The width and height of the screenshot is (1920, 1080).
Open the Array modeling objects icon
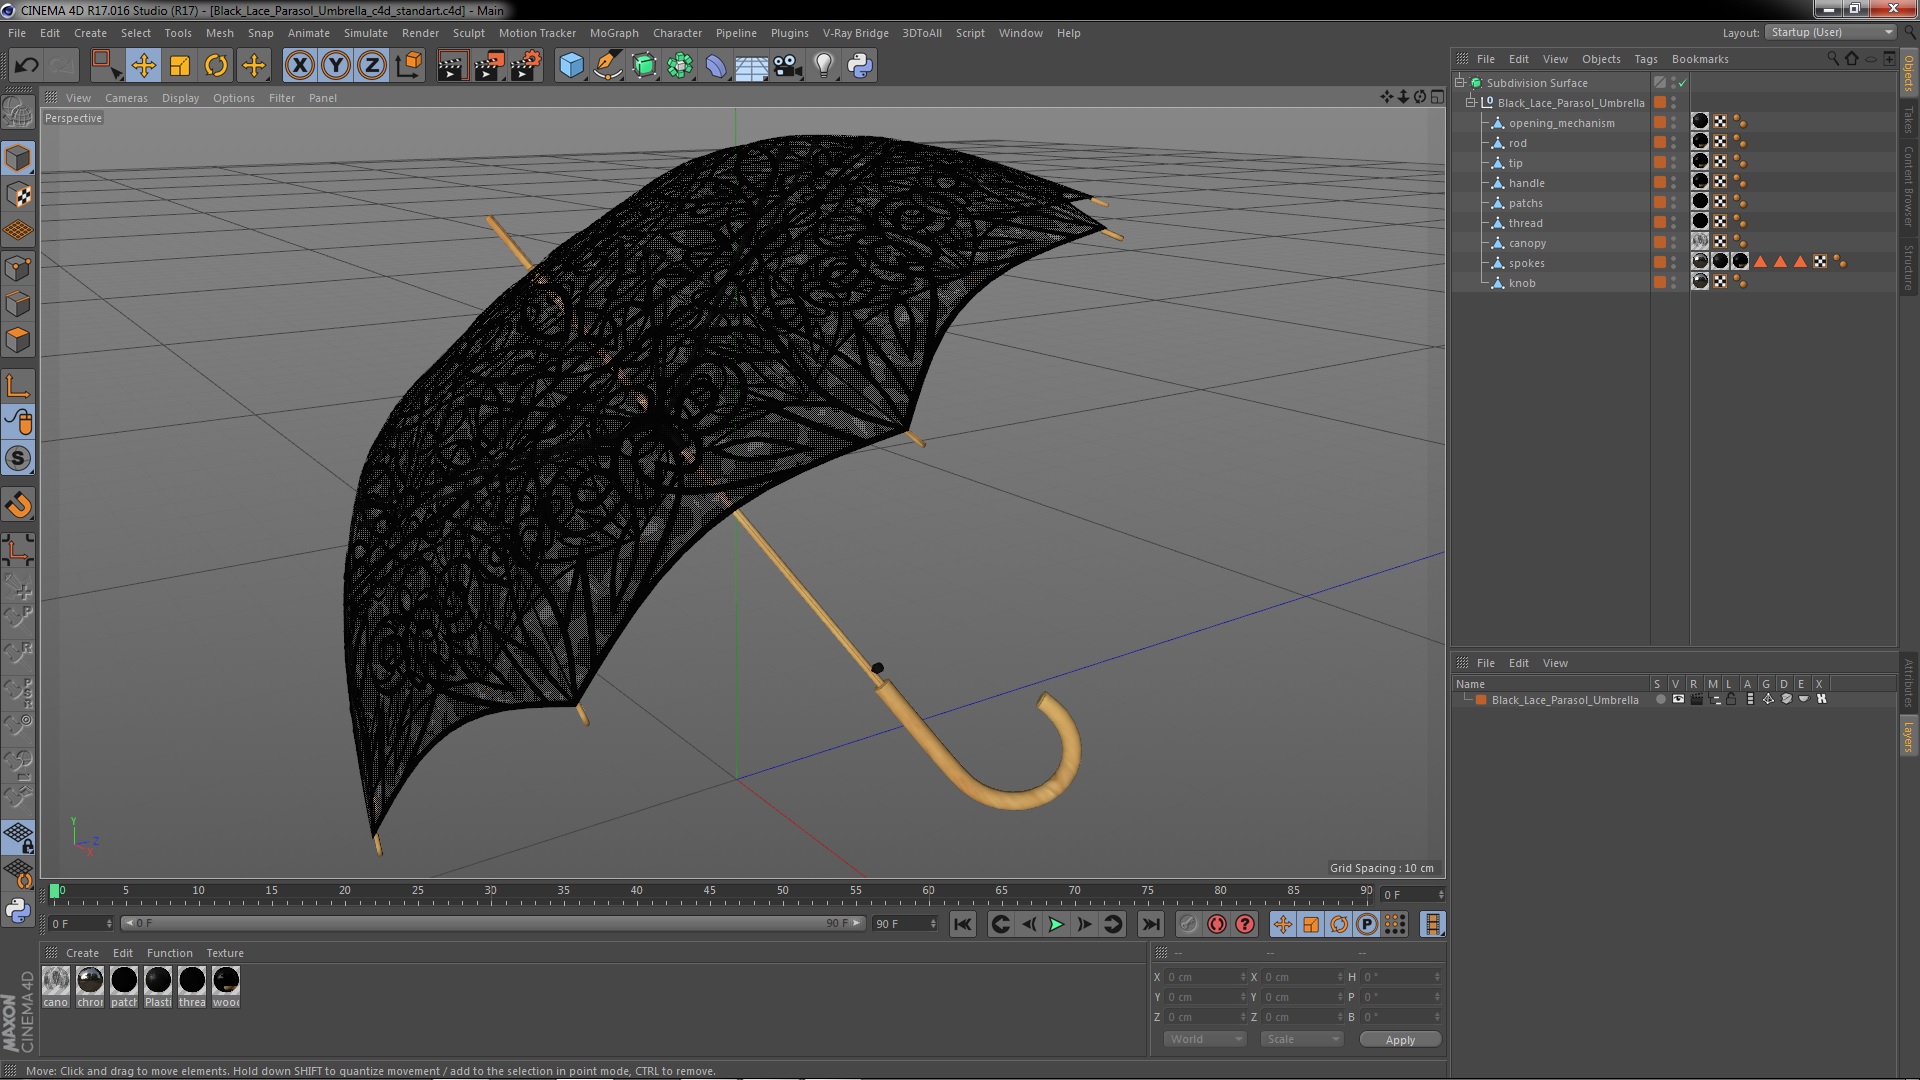[680, 66]
